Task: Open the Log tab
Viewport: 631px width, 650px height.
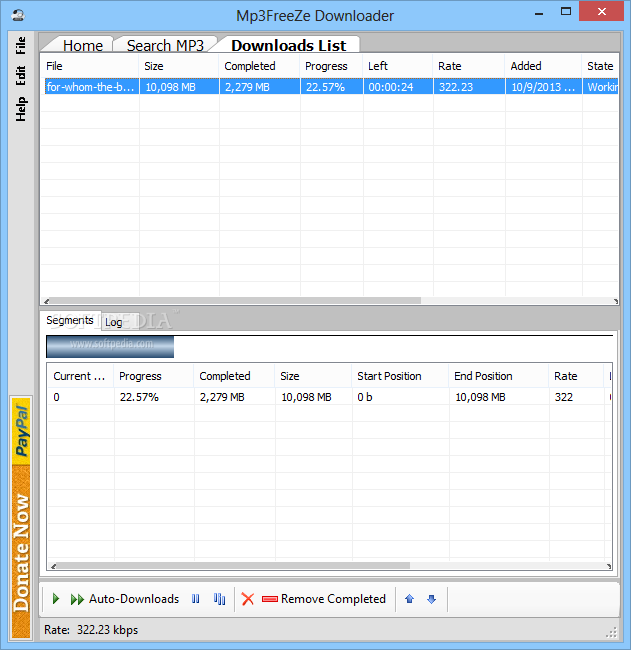Action: pos(113,322)
